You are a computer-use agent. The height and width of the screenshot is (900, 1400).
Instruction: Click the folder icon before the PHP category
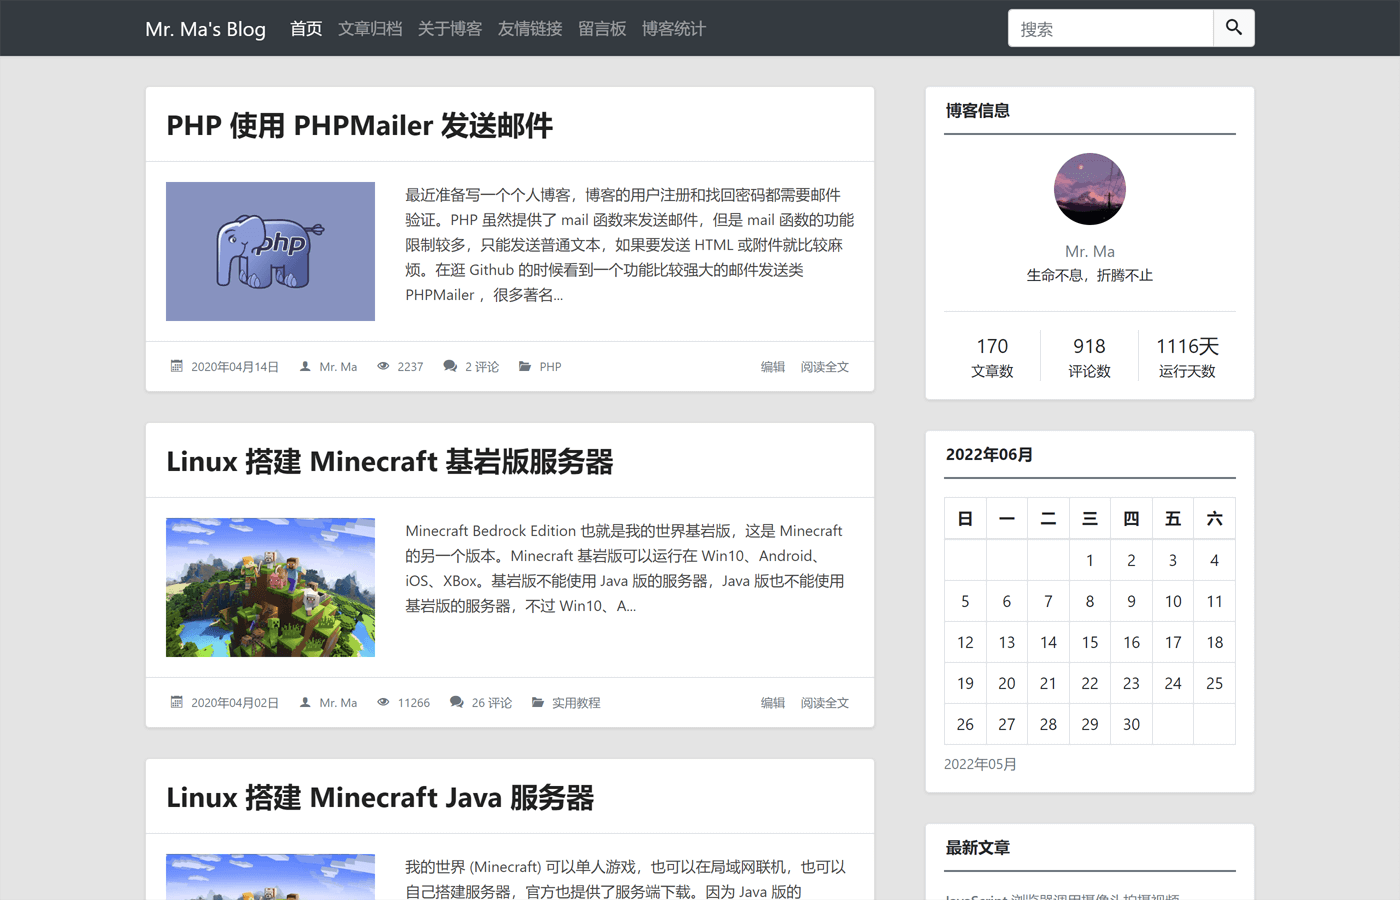524,366
